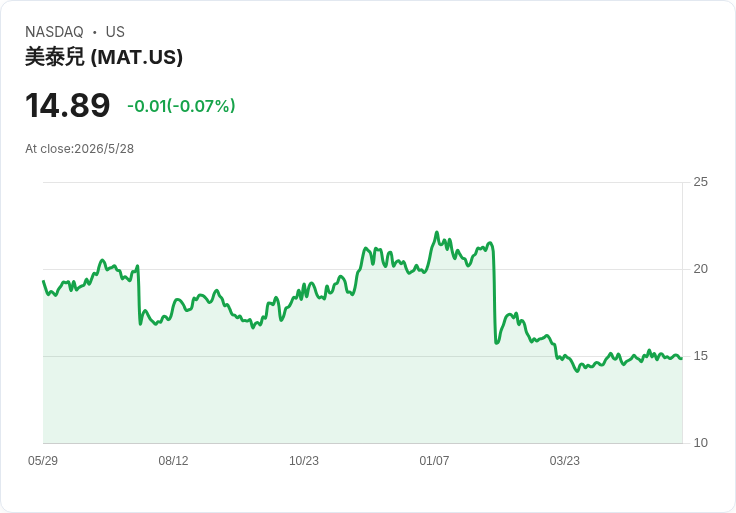Click the 25 price axis label

pyautogui.click(x=700, y=182)
